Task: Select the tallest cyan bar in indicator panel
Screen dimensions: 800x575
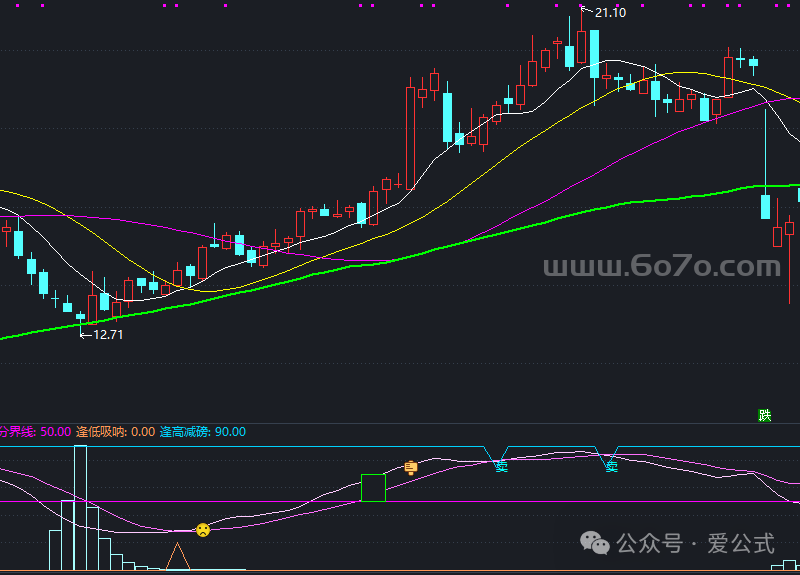Action: pos(80,505)
